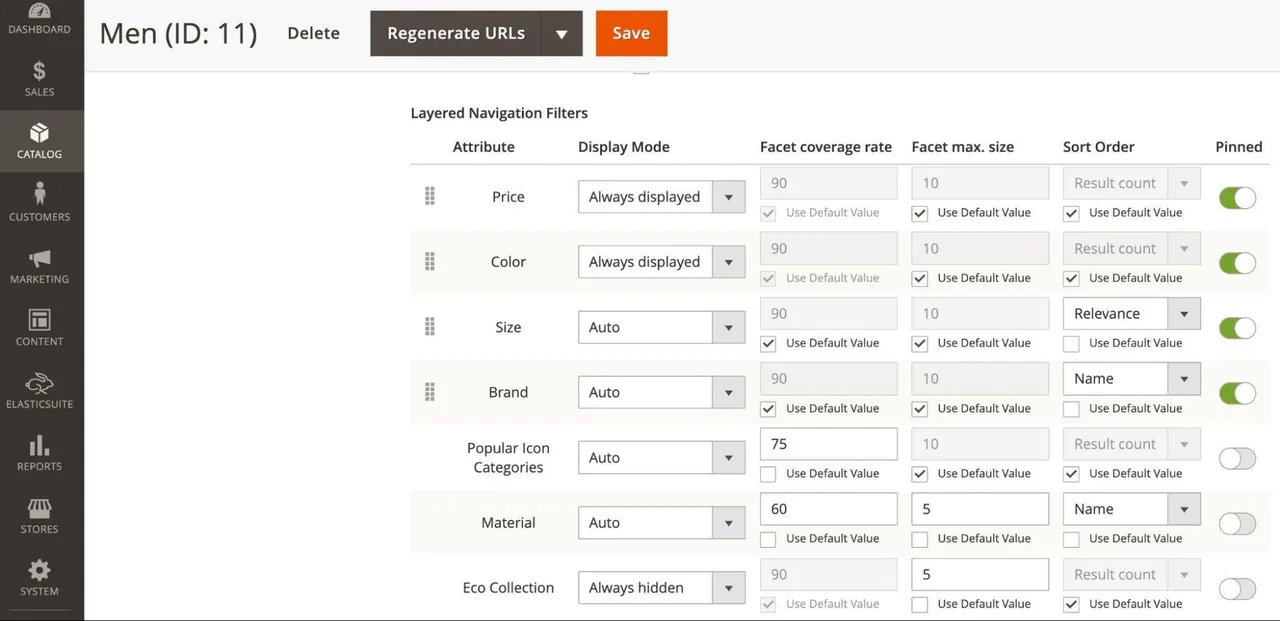Check Use Default Value under Material coverage rate
Viewport: 1280px width, 621px height.
tap(768, 539)
